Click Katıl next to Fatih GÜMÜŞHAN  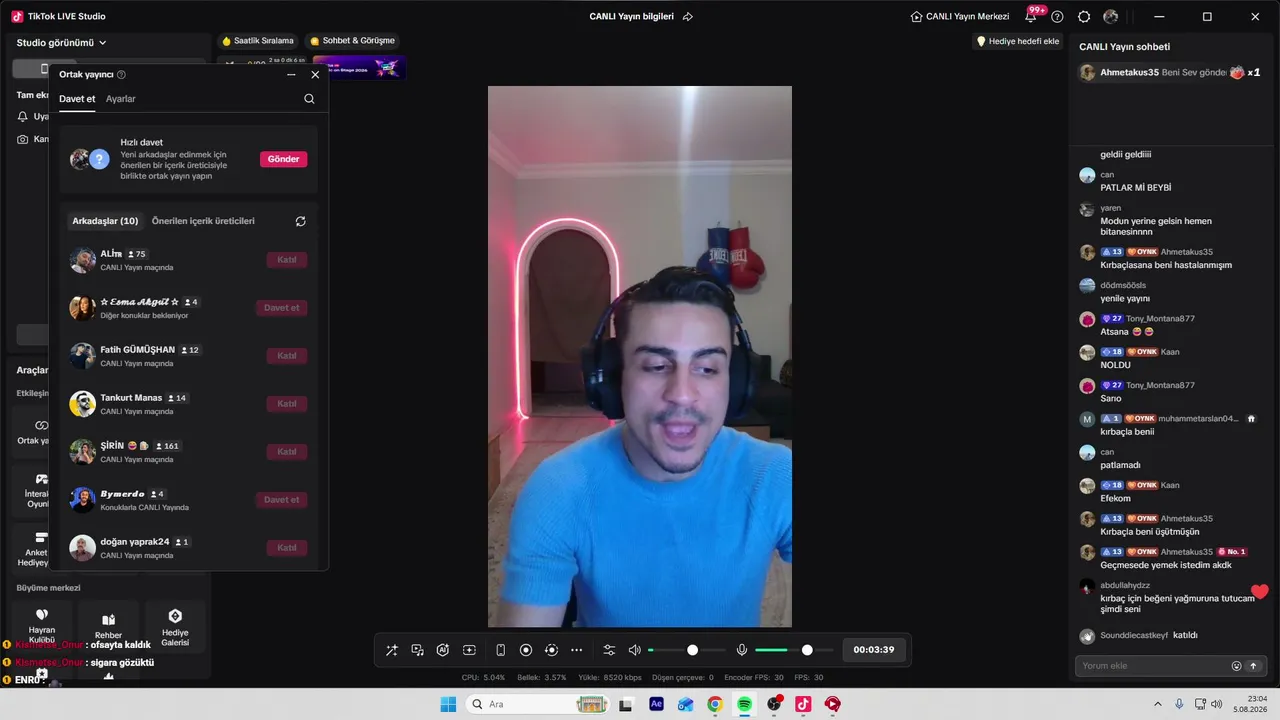(x=287, y=356)
